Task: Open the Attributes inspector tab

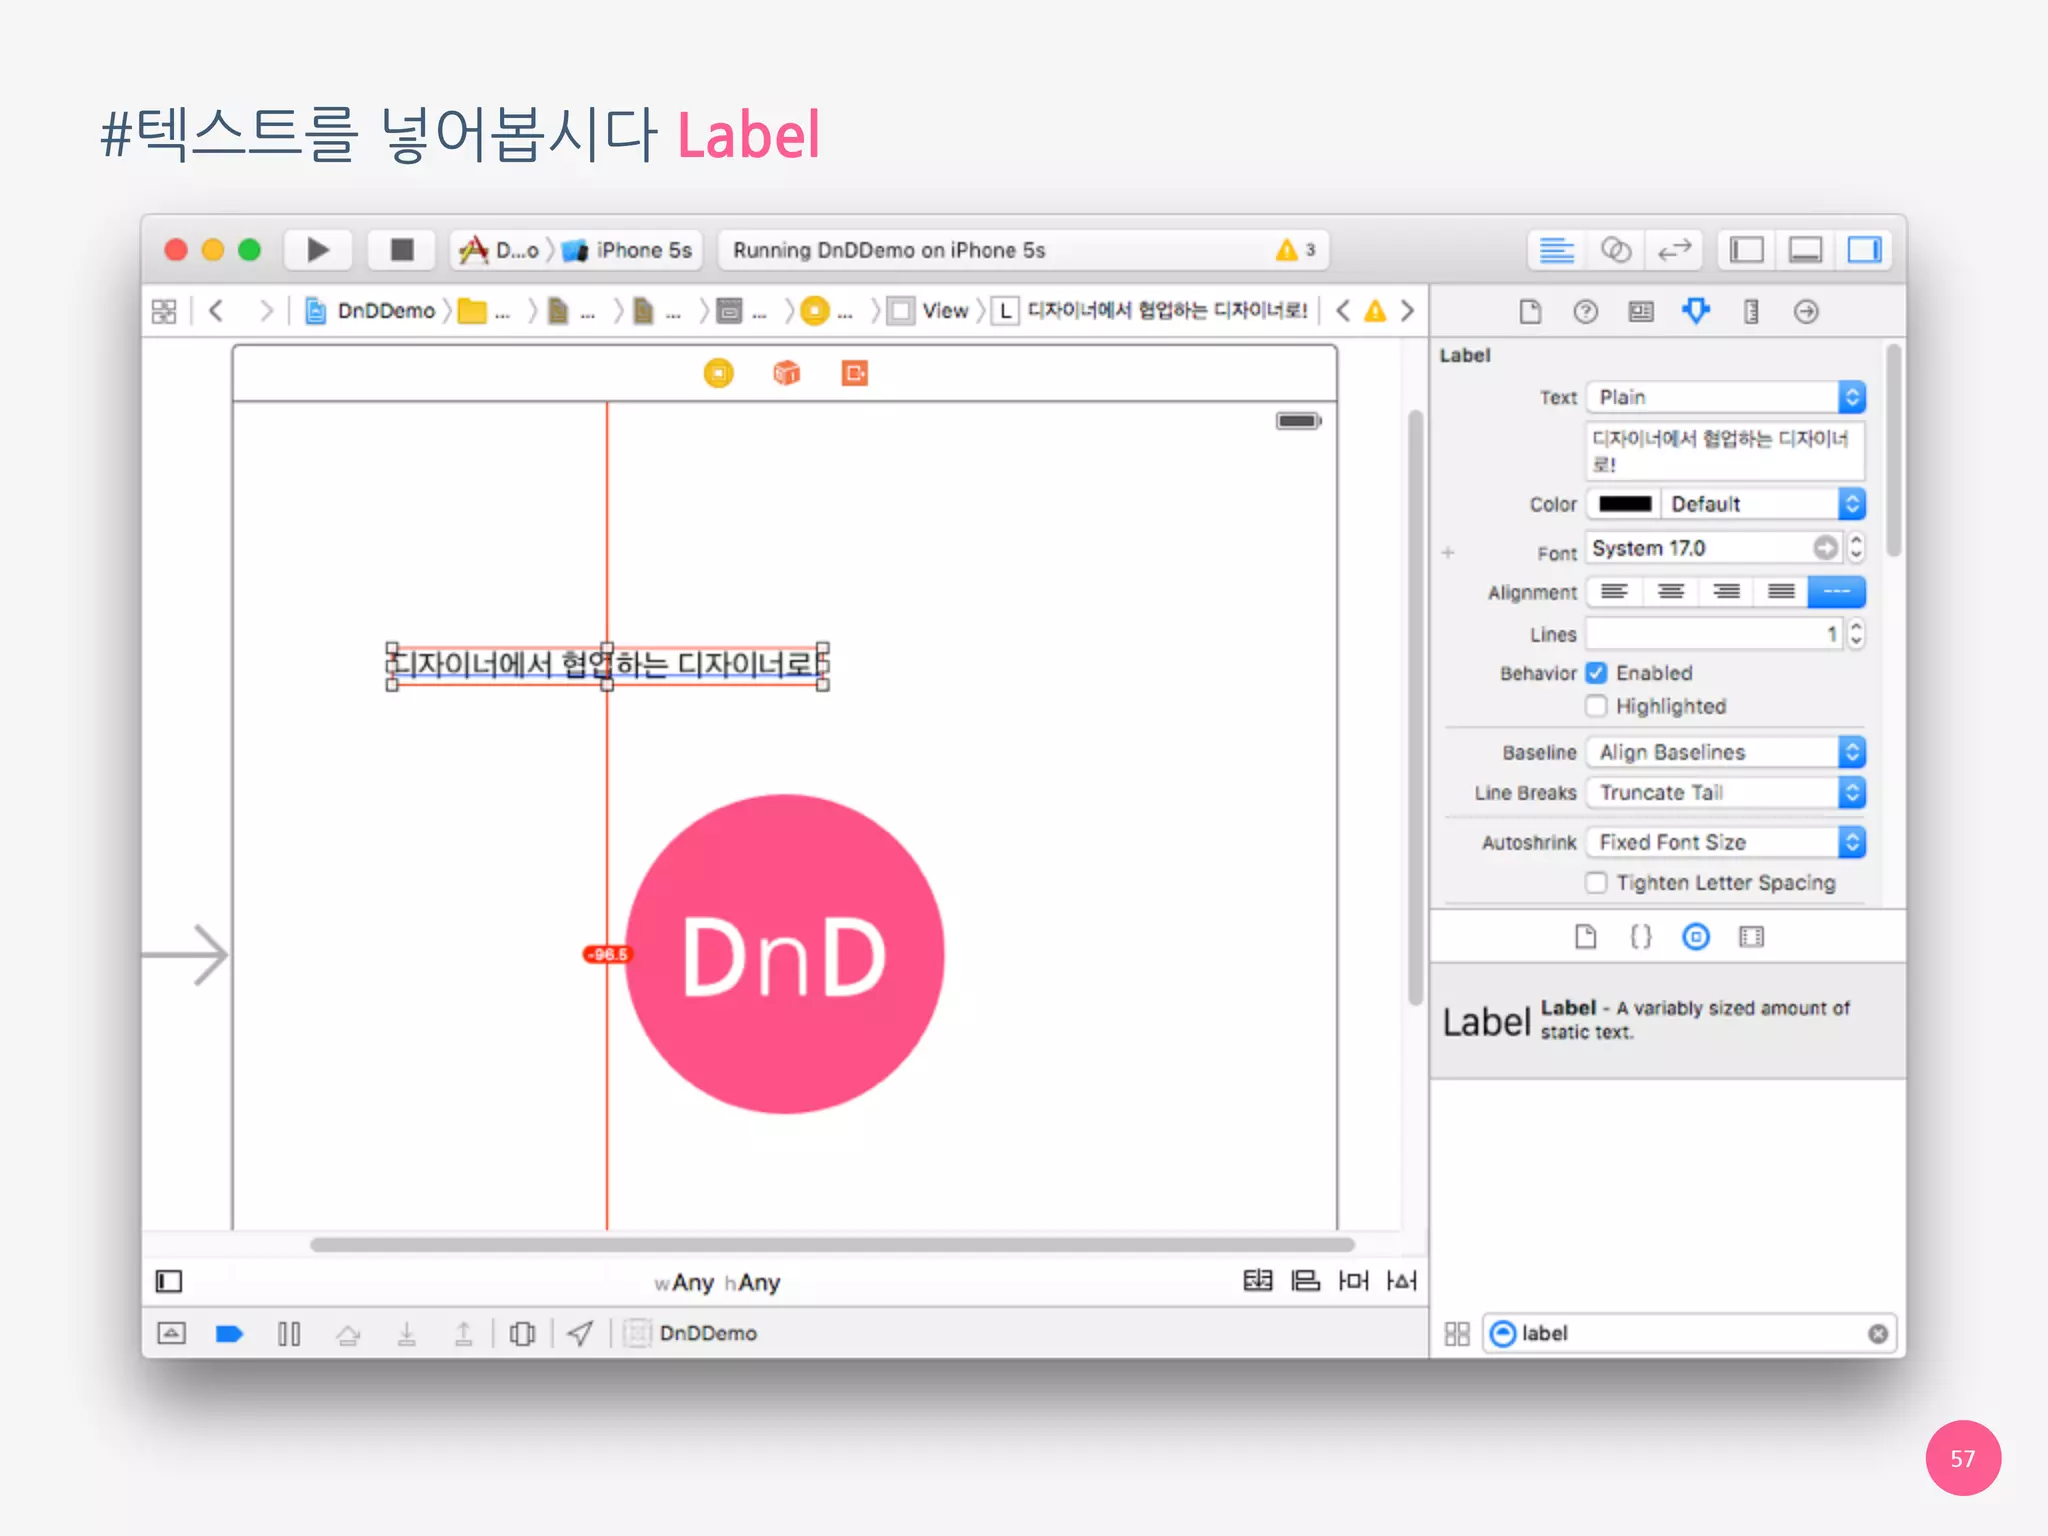Action: coord(1696,312)
